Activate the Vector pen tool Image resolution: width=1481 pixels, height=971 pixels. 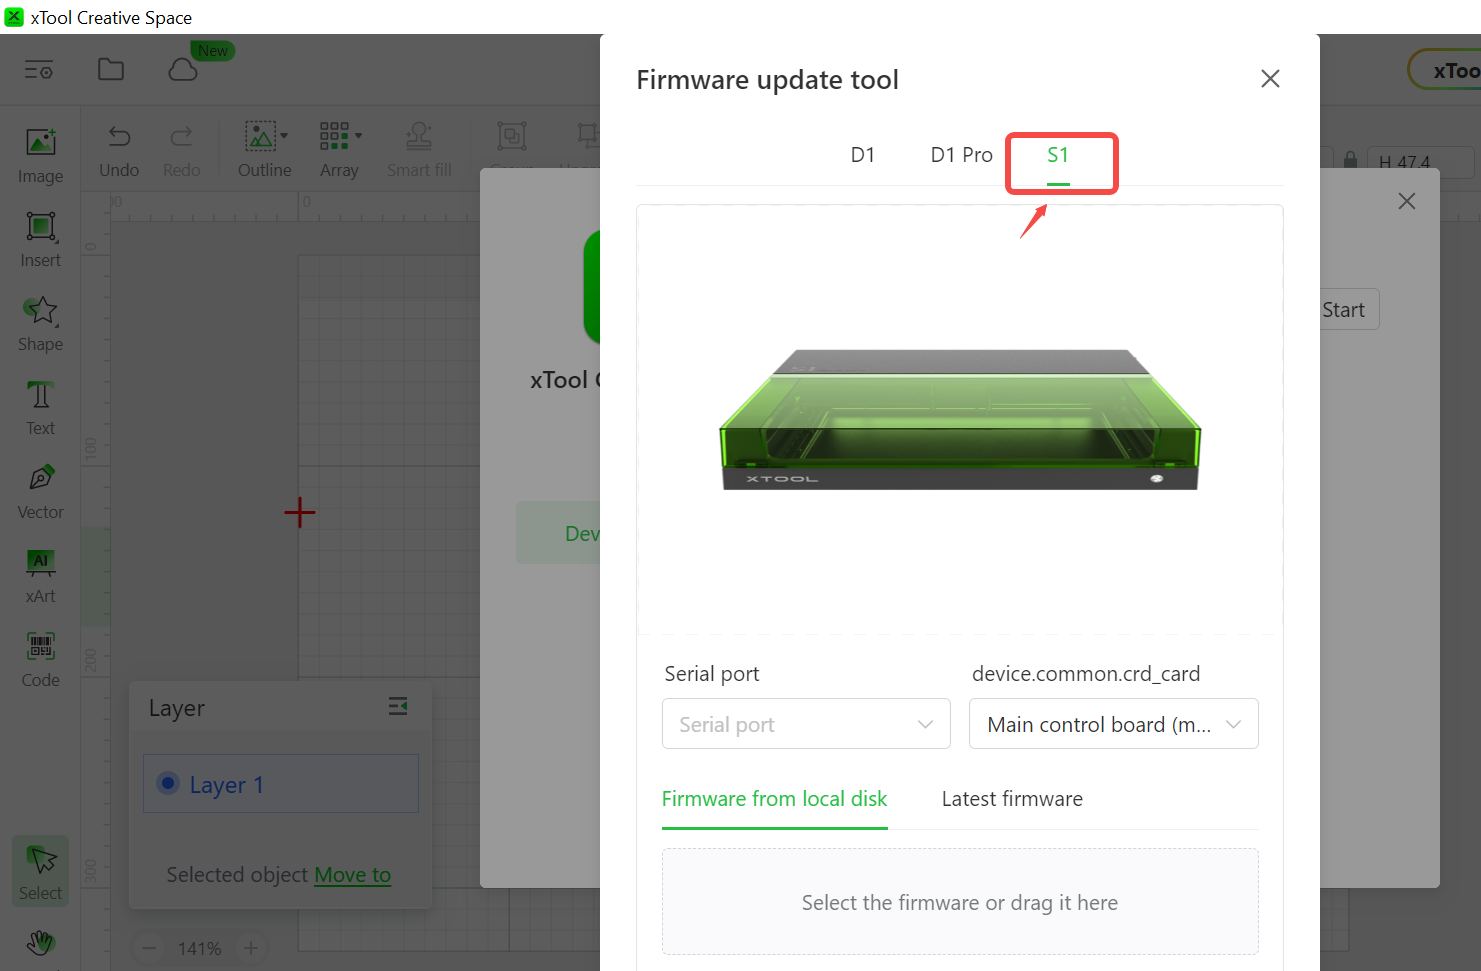coord(40,491)
